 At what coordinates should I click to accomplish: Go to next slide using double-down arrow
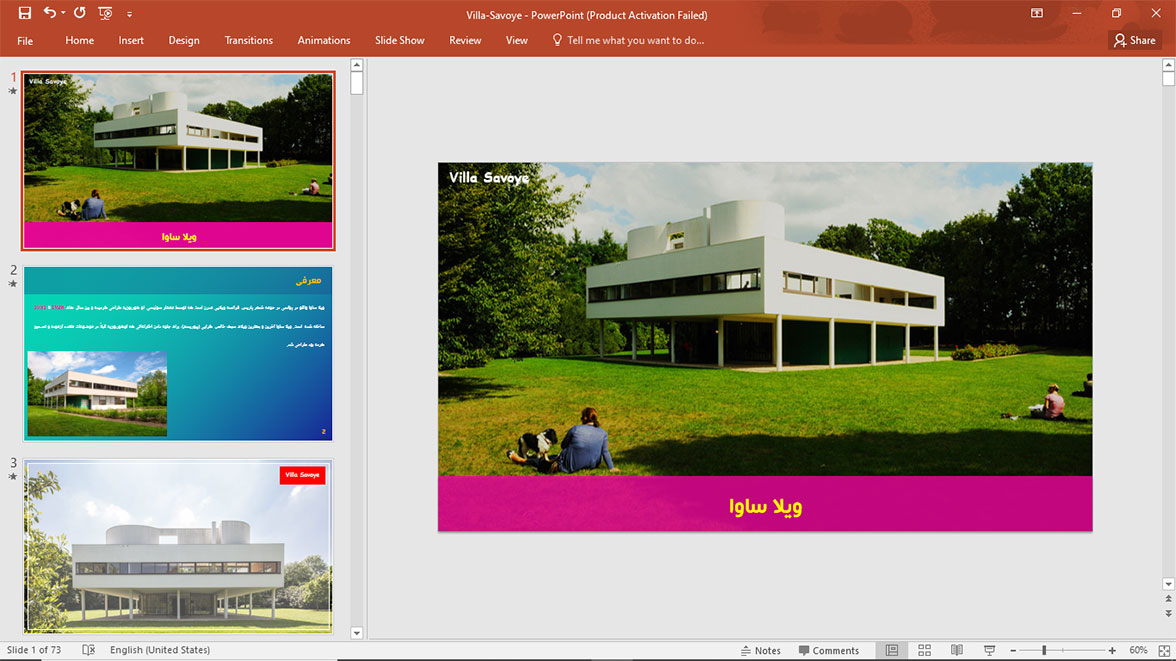pyautogui.click(x=1168, y=613)
